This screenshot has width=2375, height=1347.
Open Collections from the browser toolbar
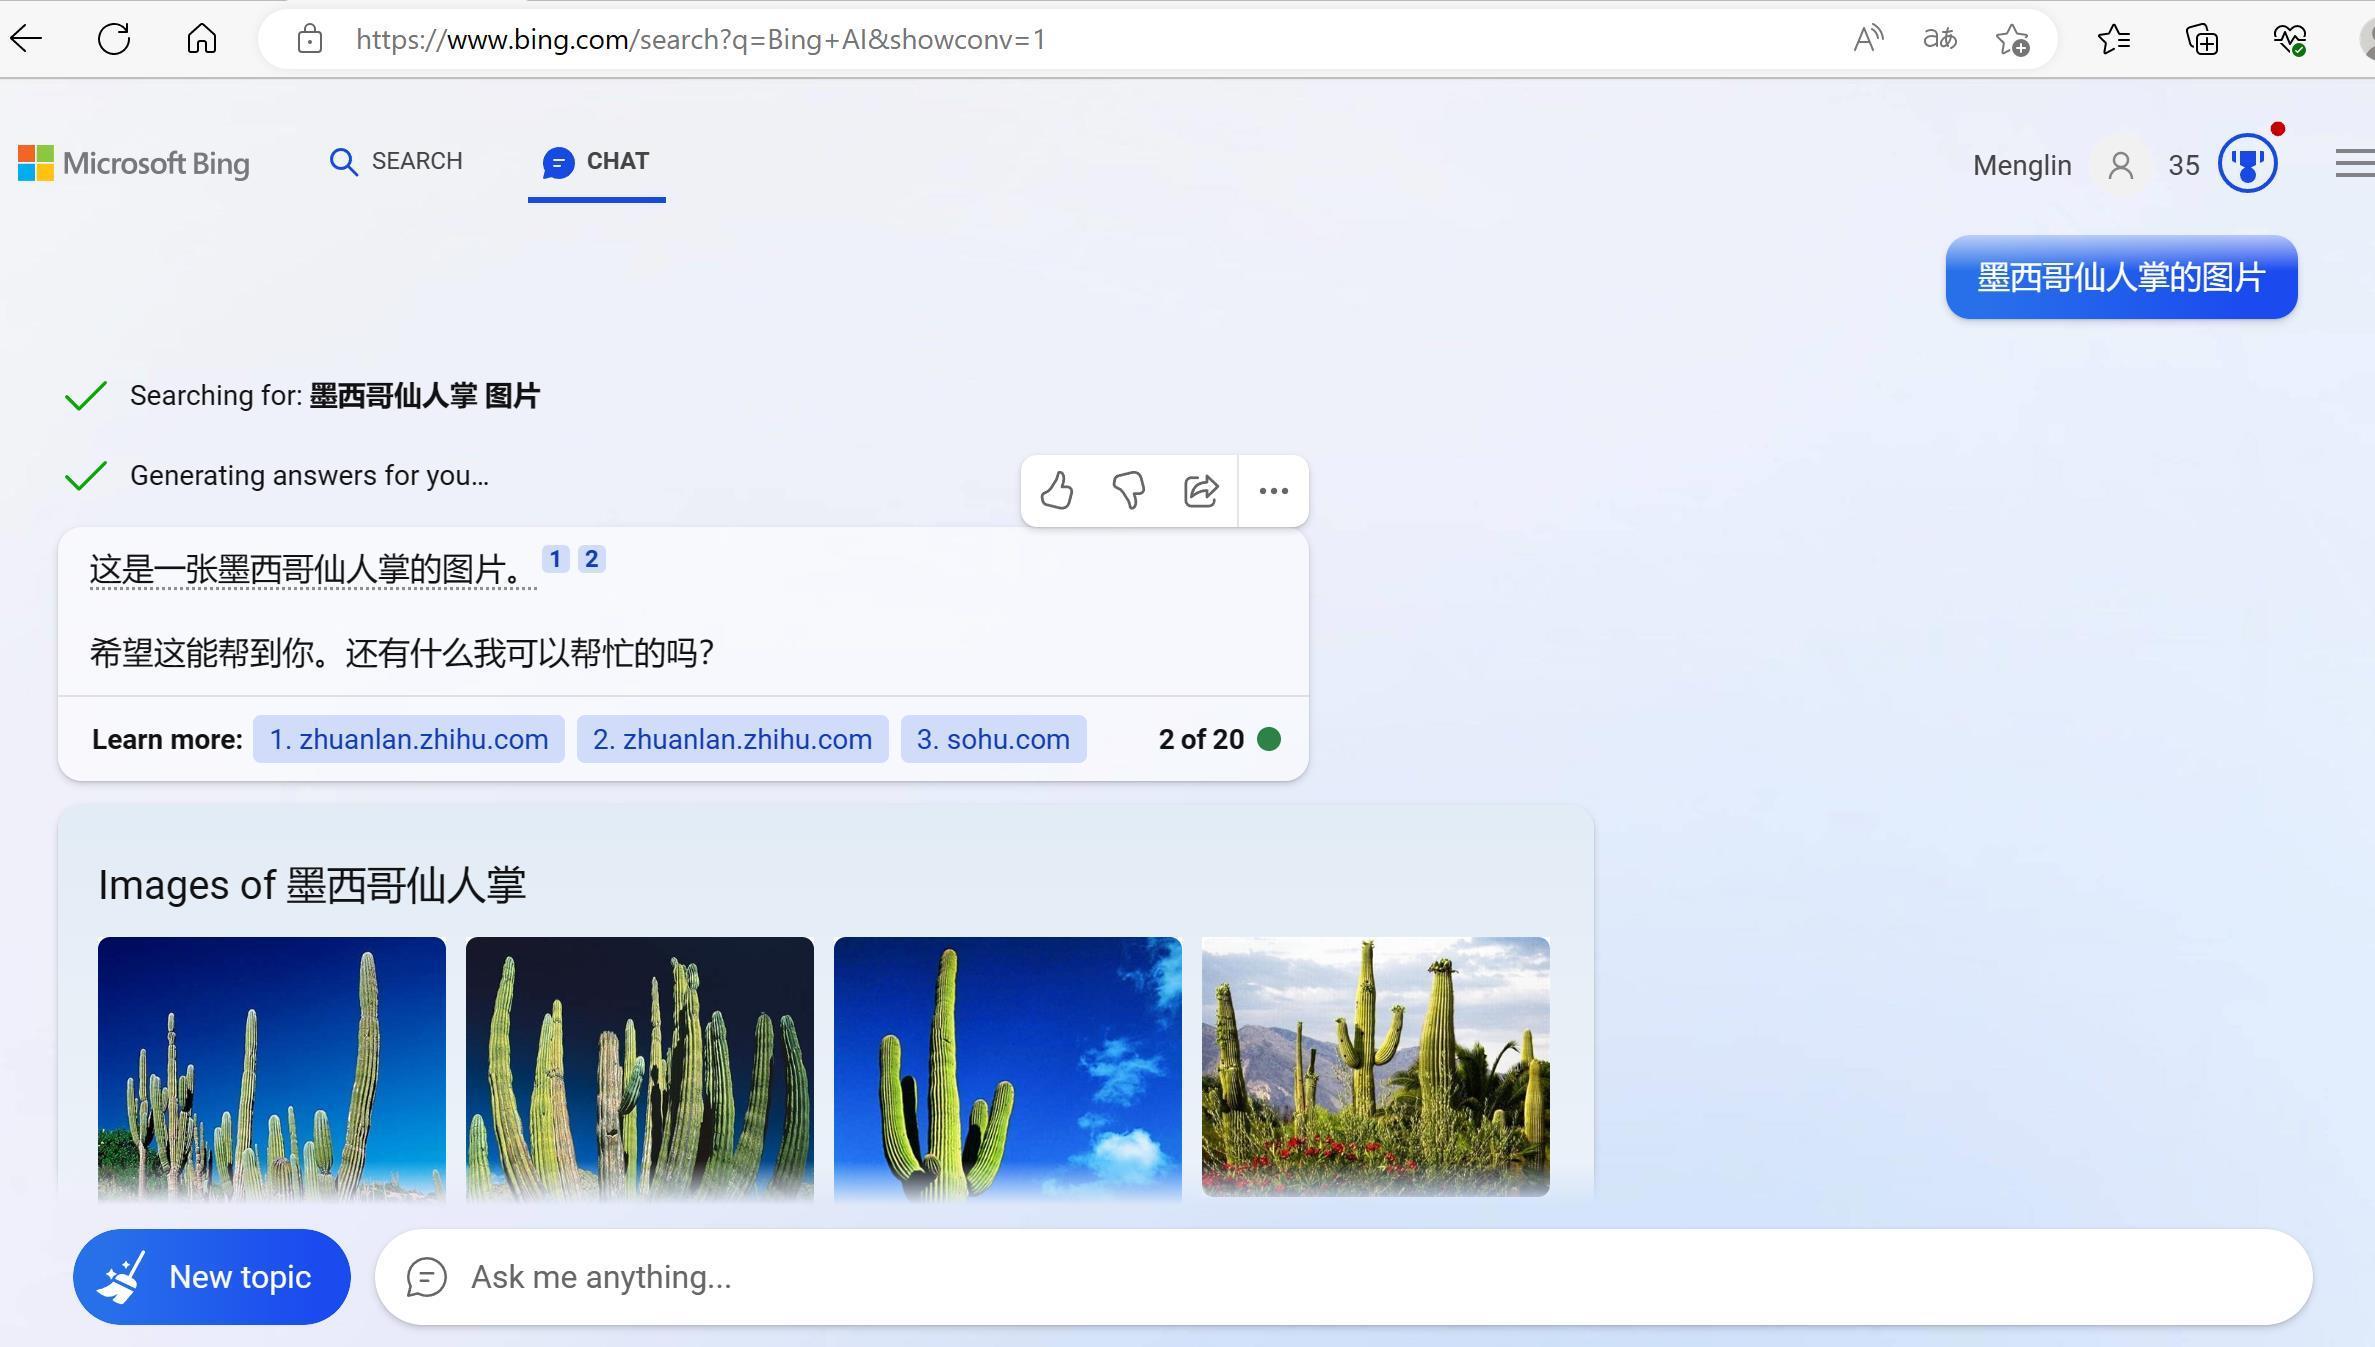2201,39
